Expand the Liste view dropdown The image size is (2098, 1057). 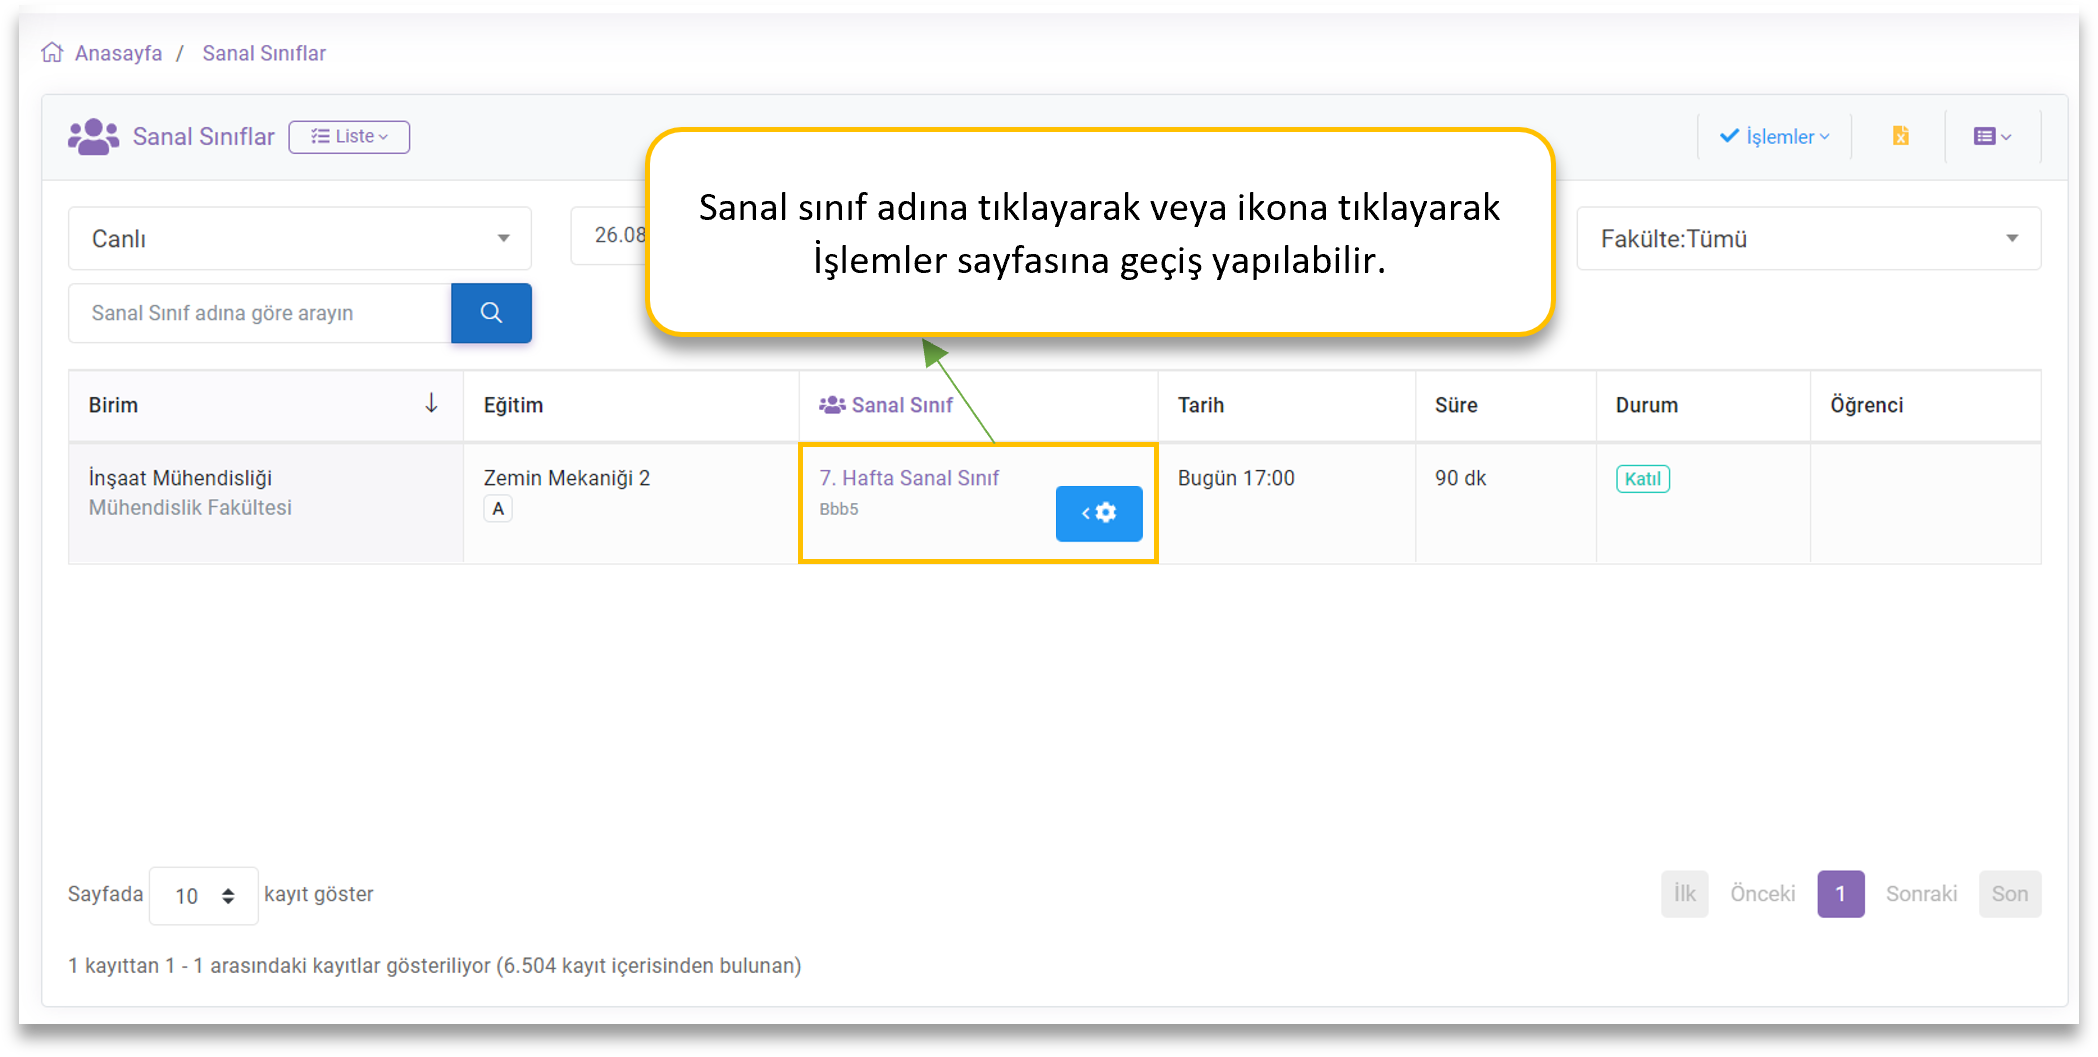(x=349, y=137)
